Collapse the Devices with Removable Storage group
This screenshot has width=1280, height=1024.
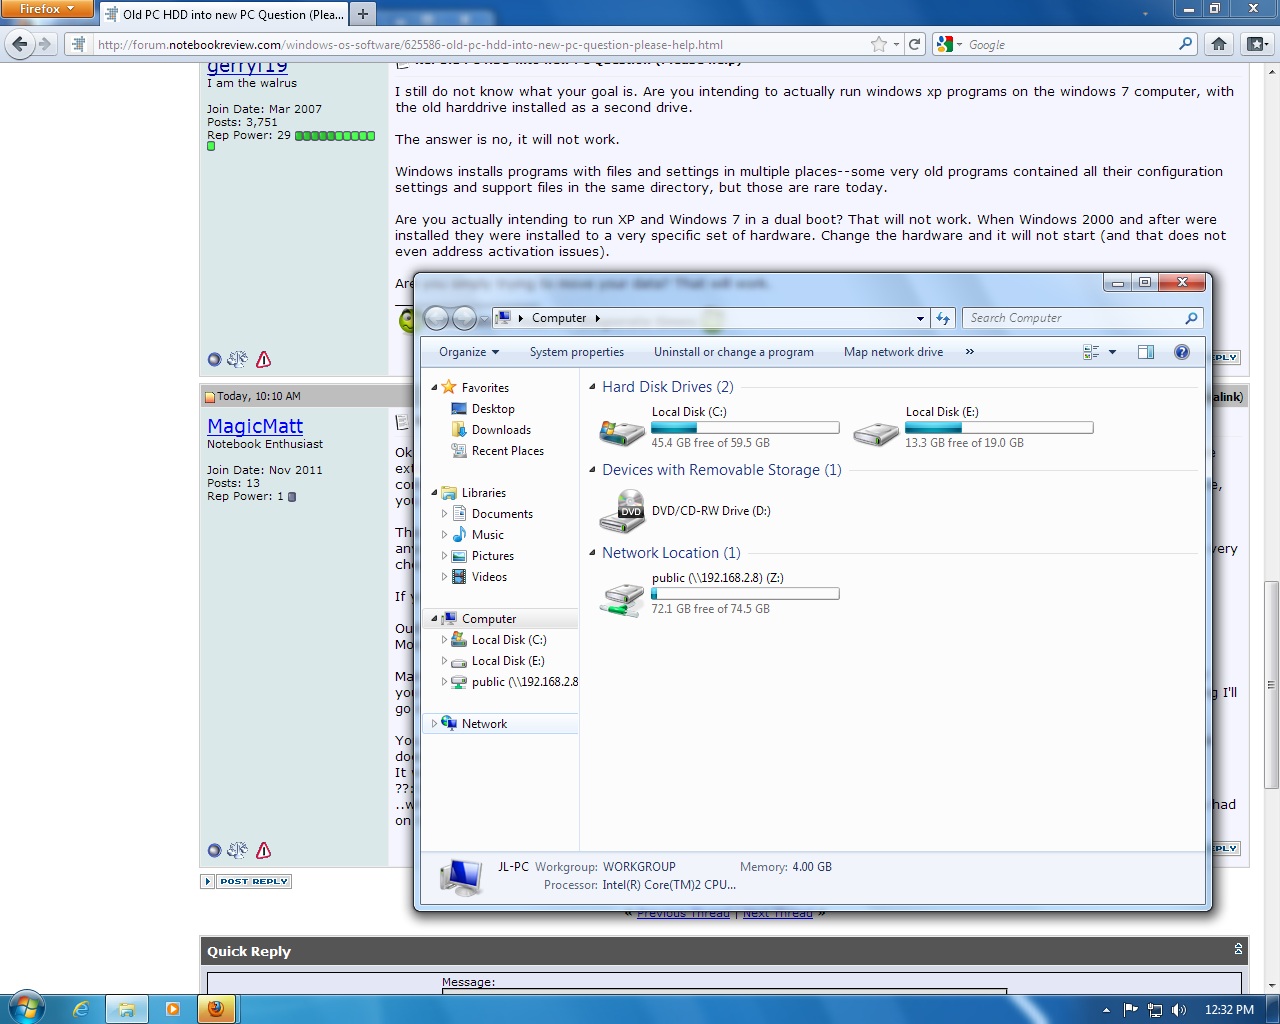pyautogui.click(x=593, y=470)
